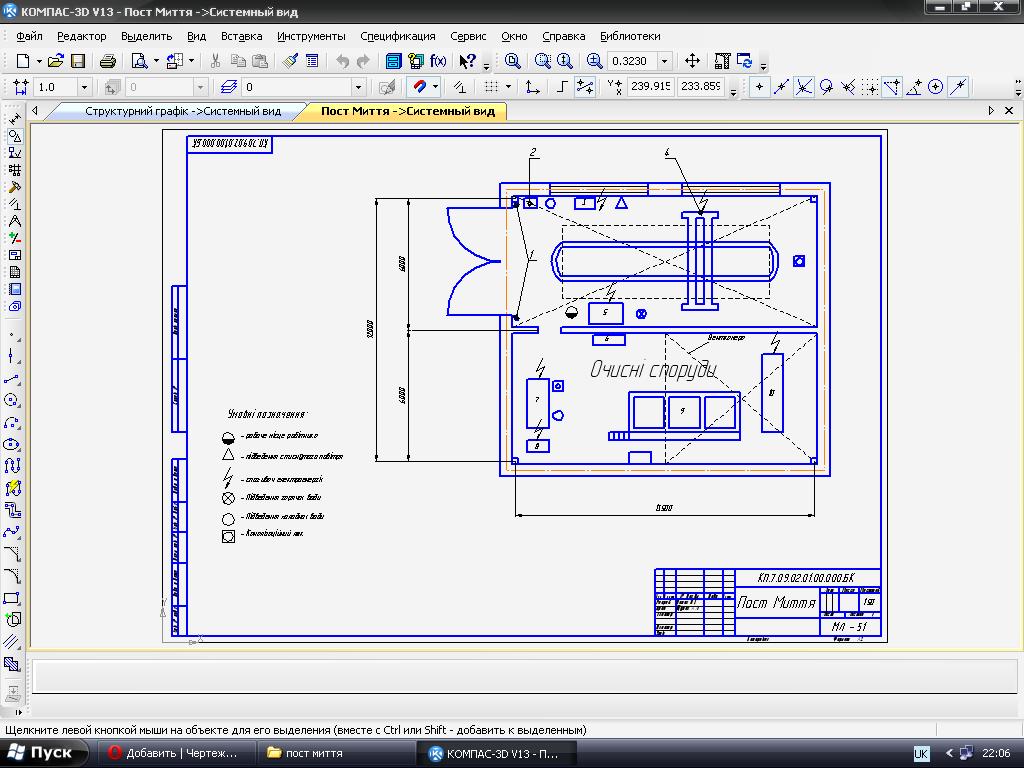Click the UK language indicator in tray
The height and width of the screenshot is (768, 1024).
tap(921, 754)
